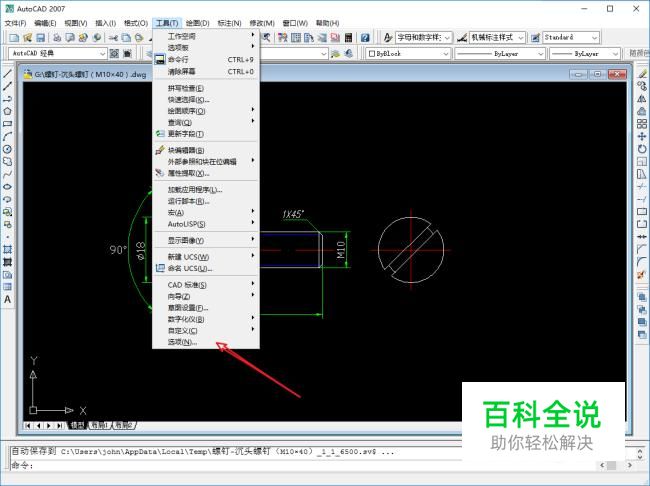Screen dimensions: 650x486
Task: Select the Circle draw tool
Action: (x=7, y=149)
